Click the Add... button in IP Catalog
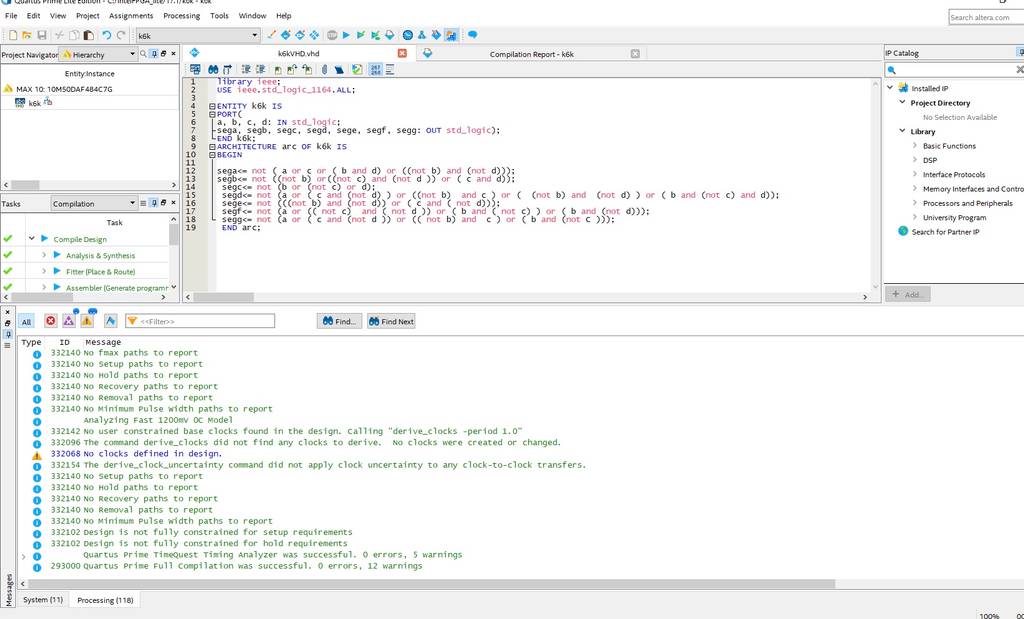This screenshot has height=619, width=1024. 907,294
